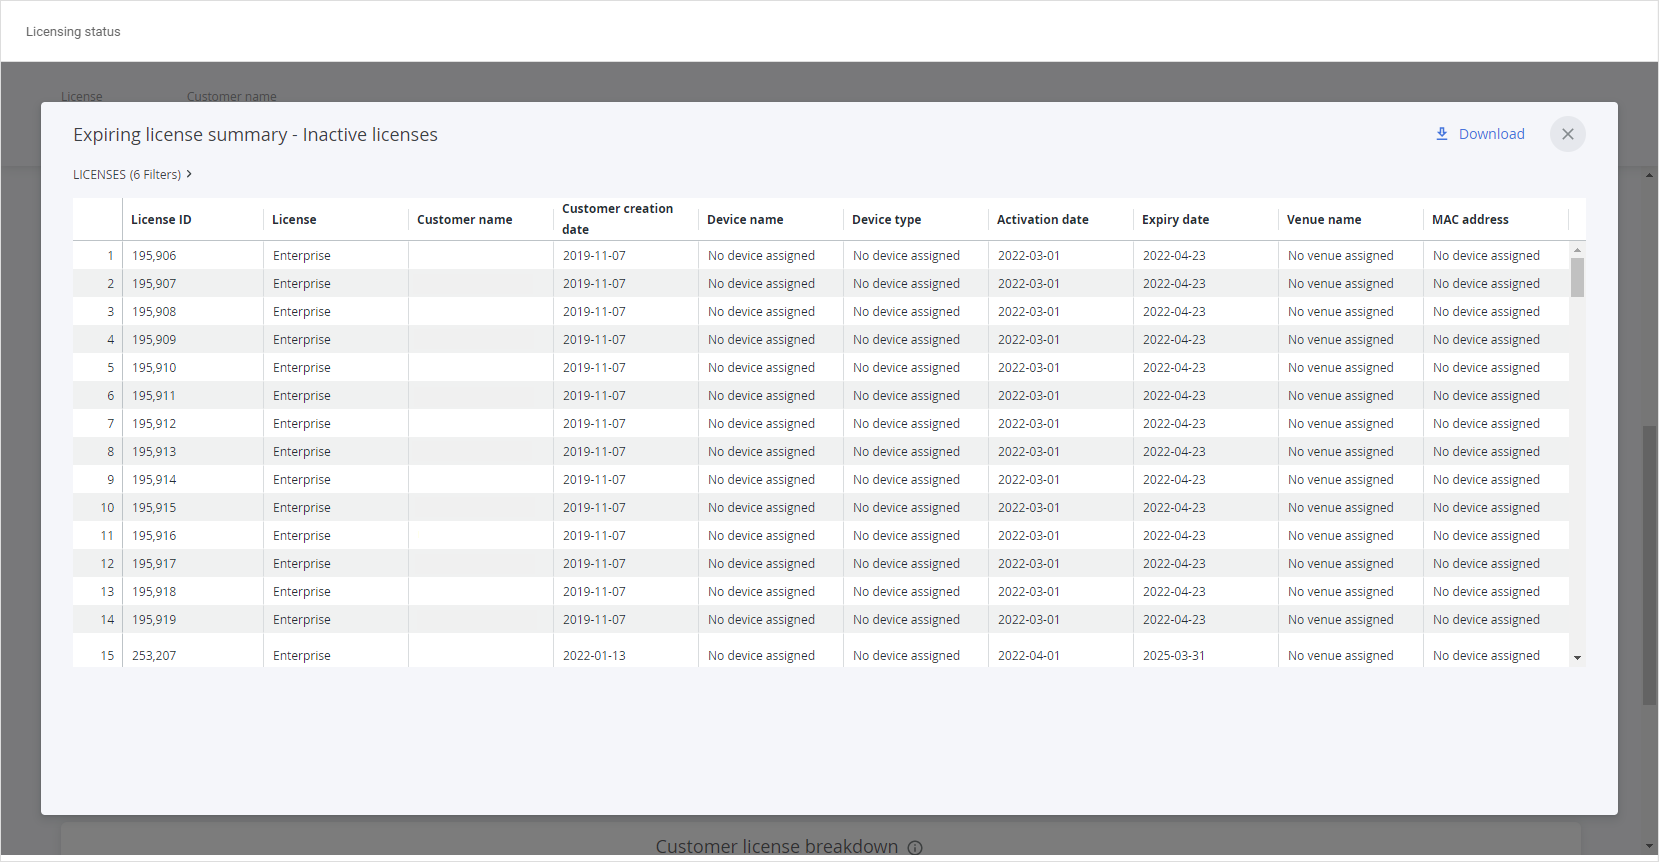The image size is (1659, 862).
Task: Select license ID 195,910 cell
Action: click(193, 368)
